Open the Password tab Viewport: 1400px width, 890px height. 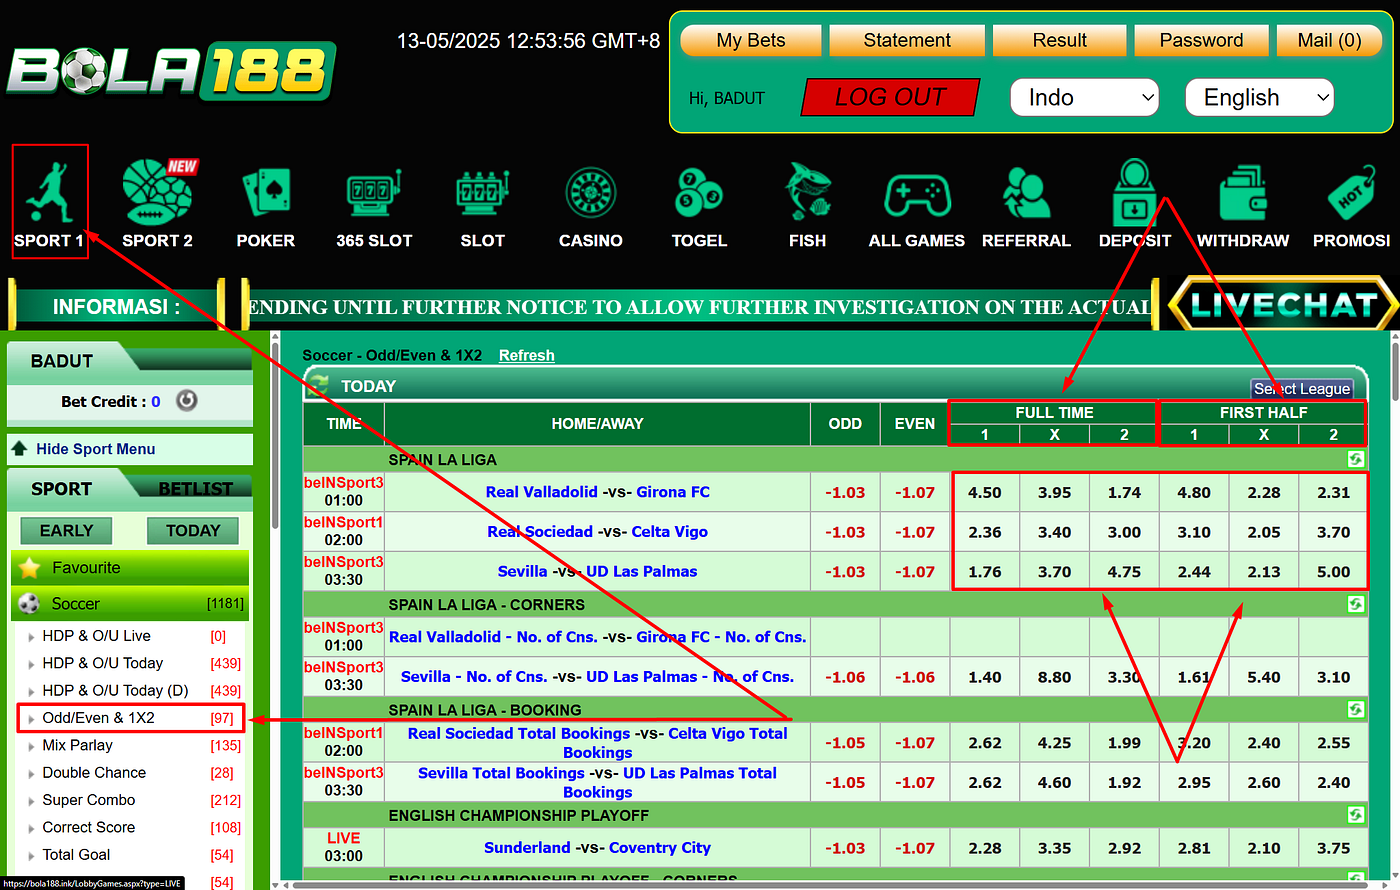click(1201, 40)
